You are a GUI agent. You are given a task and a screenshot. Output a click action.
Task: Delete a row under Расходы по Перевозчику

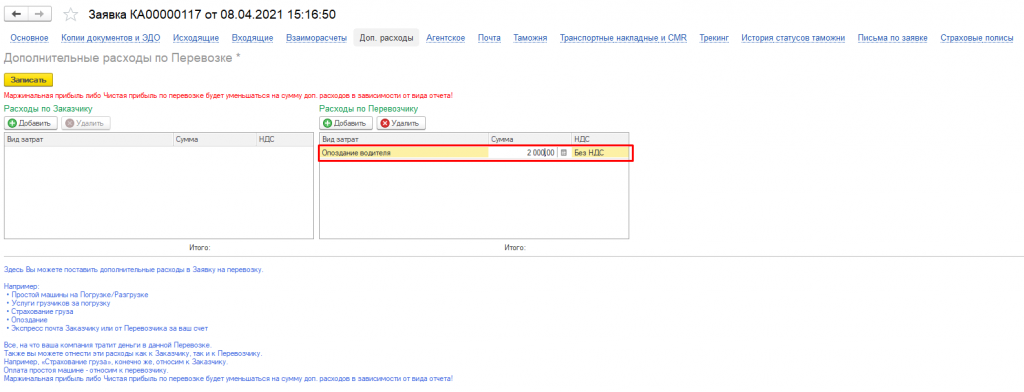coord(401,123)
